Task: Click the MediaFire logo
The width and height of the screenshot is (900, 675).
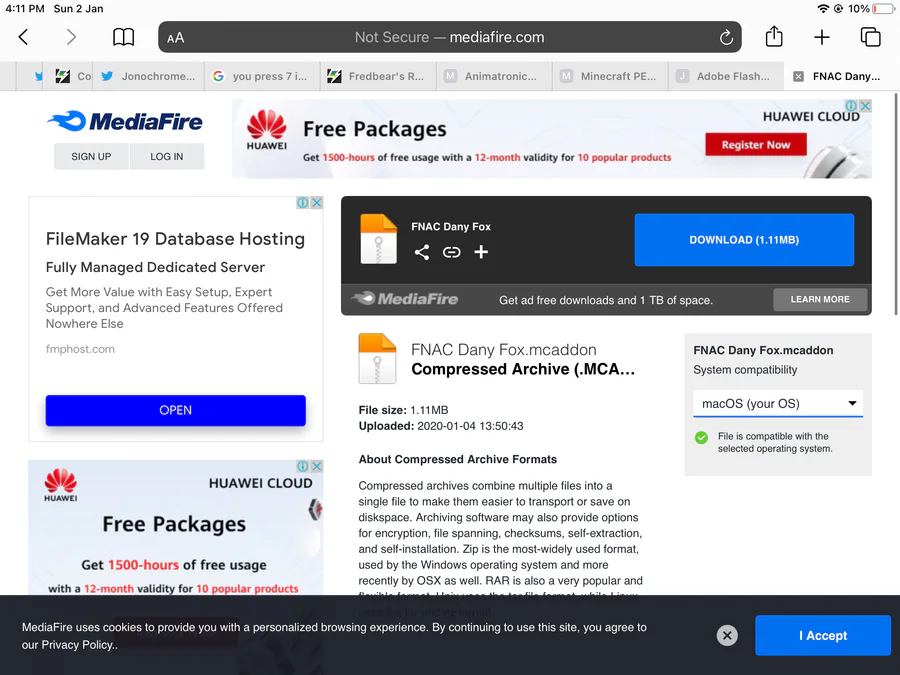Action: pos(125,121)
